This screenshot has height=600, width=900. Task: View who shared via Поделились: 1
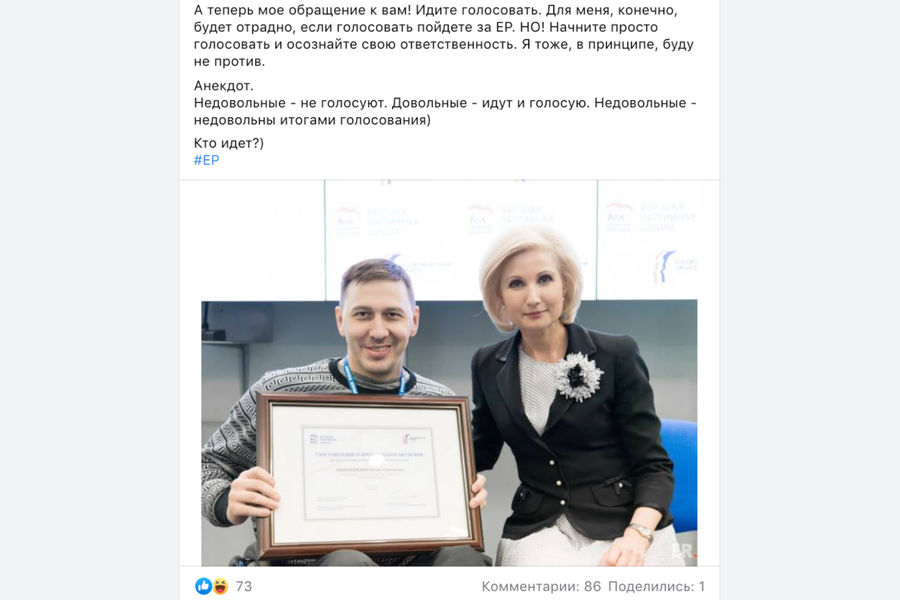coord(656,586)
